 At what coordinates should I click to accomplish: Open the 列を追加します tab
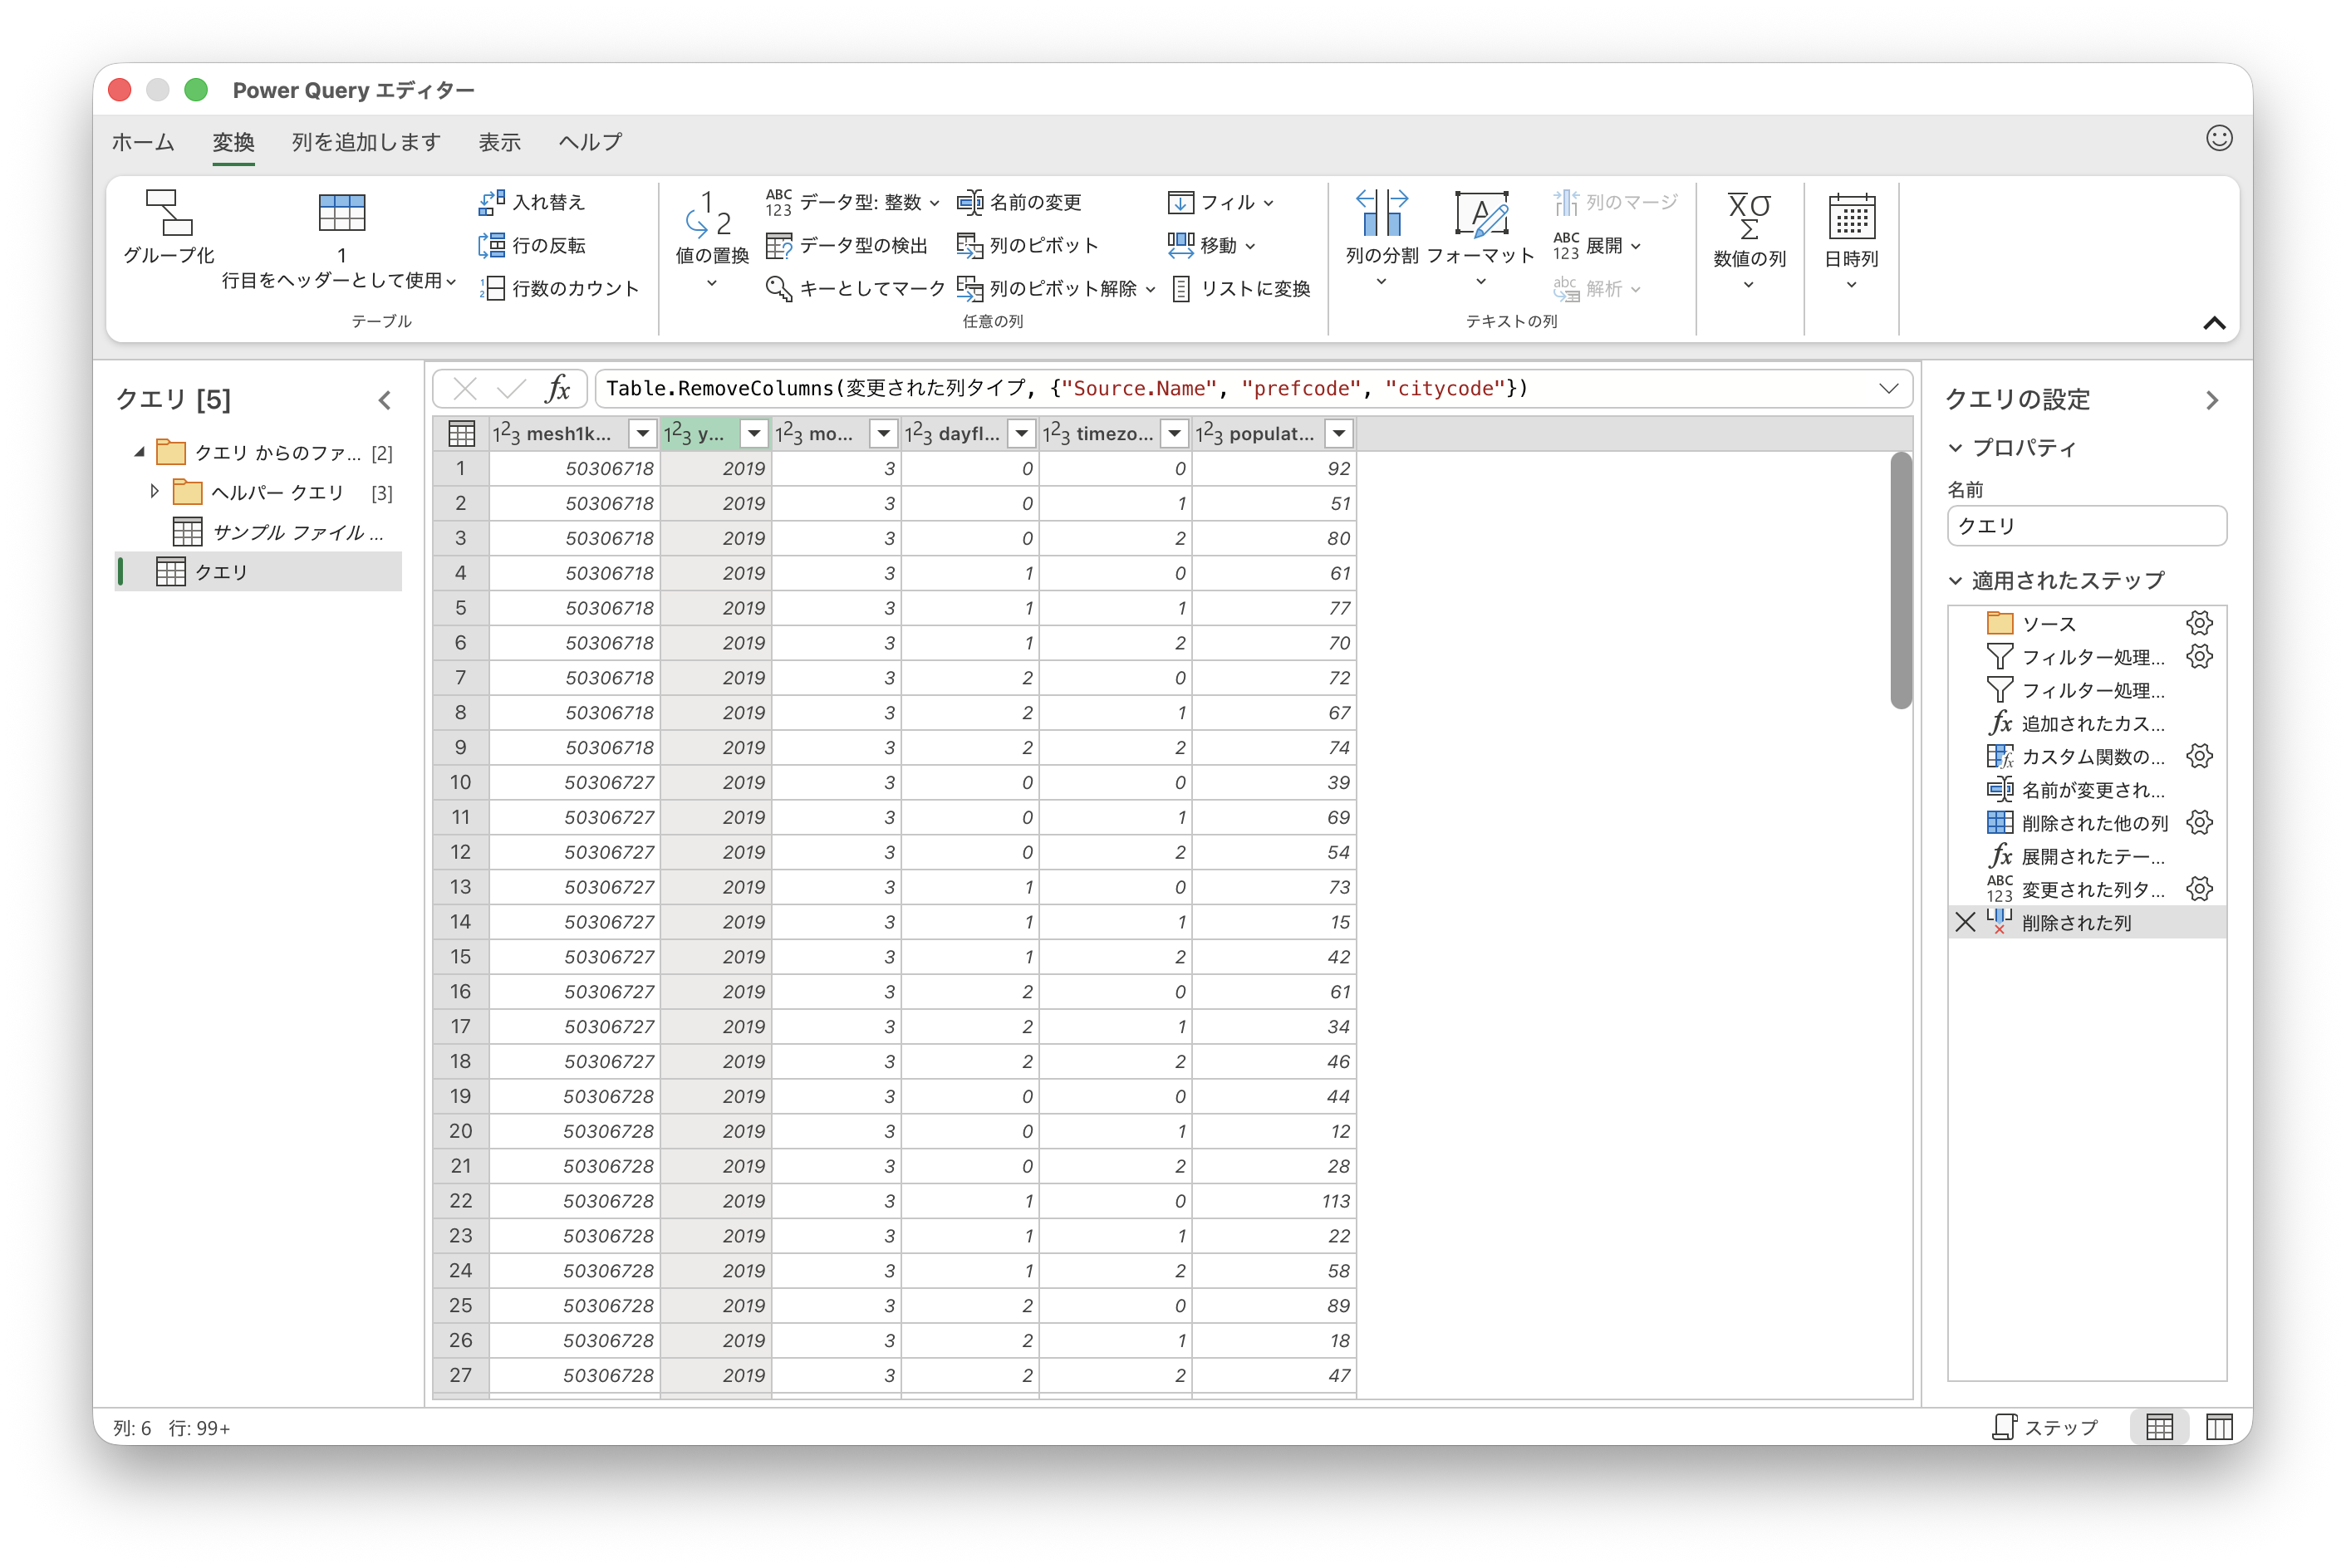[x=366, y=142]
